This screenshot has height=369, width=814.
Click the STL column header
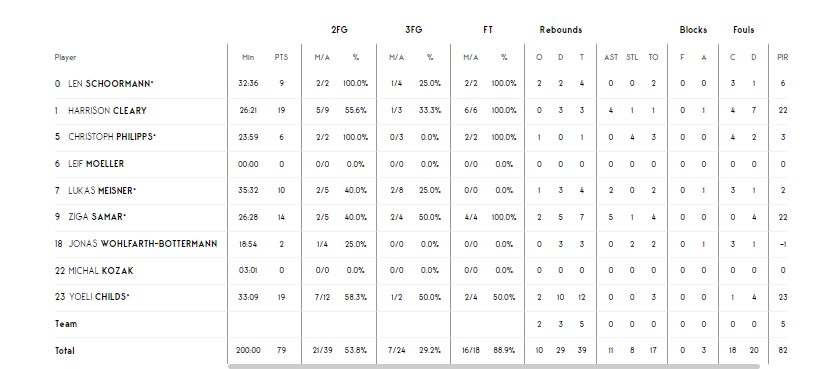(632, 58)
